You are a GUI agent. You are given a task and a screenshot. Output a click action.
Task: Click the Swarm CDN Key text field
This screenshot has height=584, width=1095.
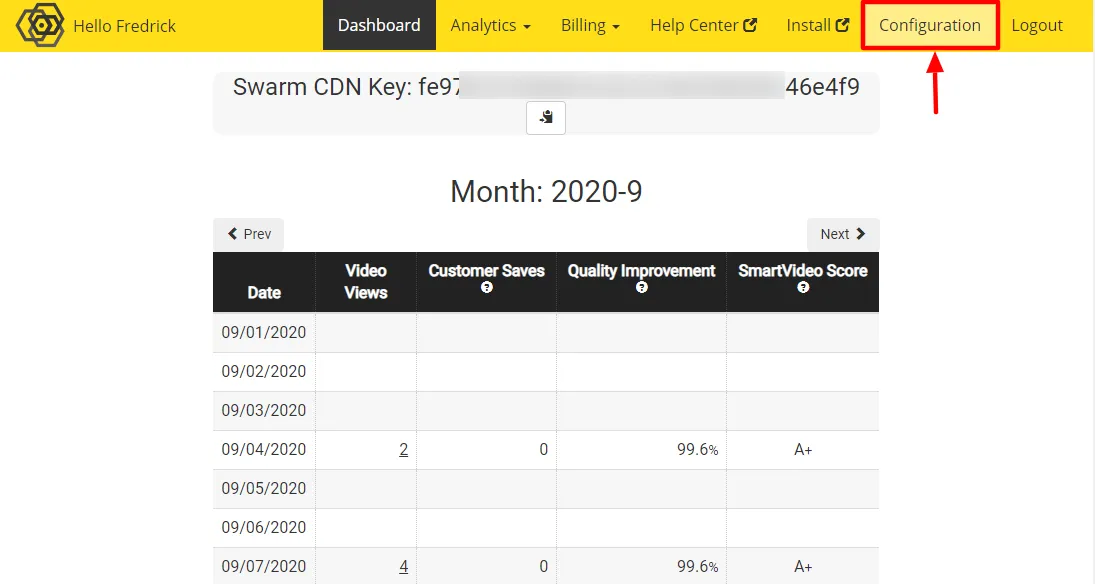(546, 87)
